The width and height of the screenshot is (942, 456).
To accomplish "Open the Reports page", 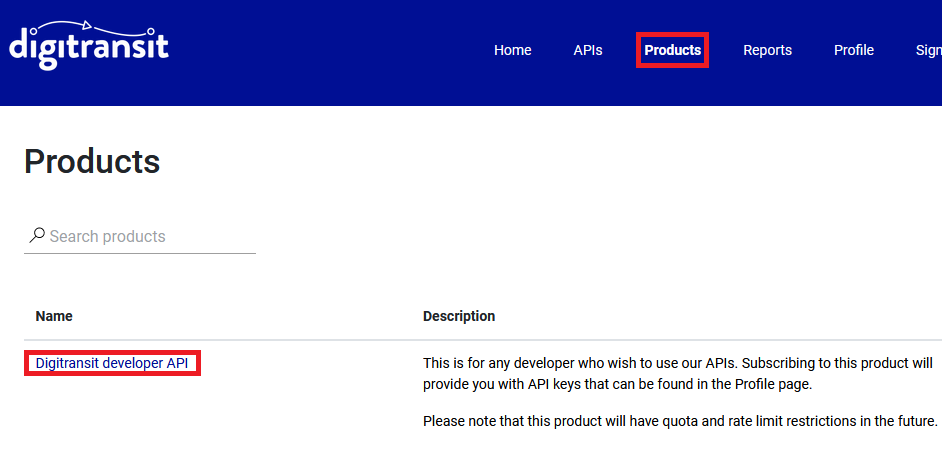I will (767, 50).
